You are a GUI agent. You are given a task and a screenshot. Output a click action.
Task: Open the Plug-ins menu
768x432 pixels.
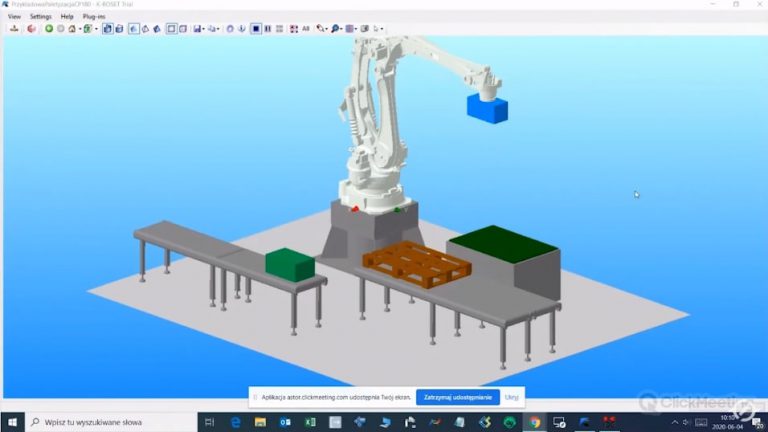click(94, 17)
